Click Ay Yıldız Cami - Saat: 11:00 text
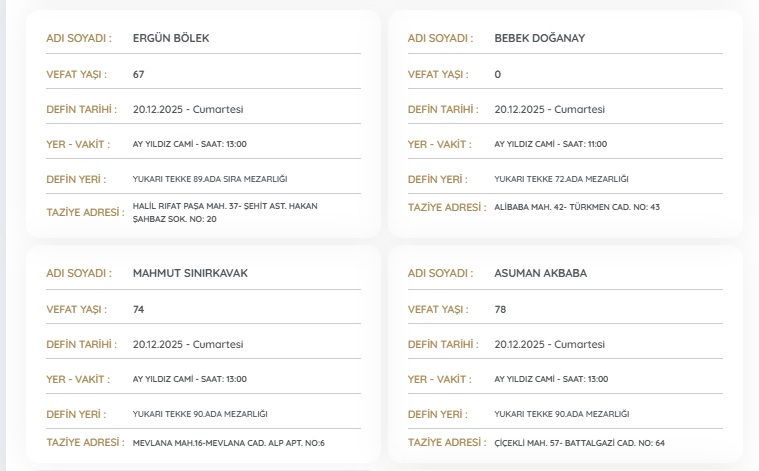 (550, 144)
